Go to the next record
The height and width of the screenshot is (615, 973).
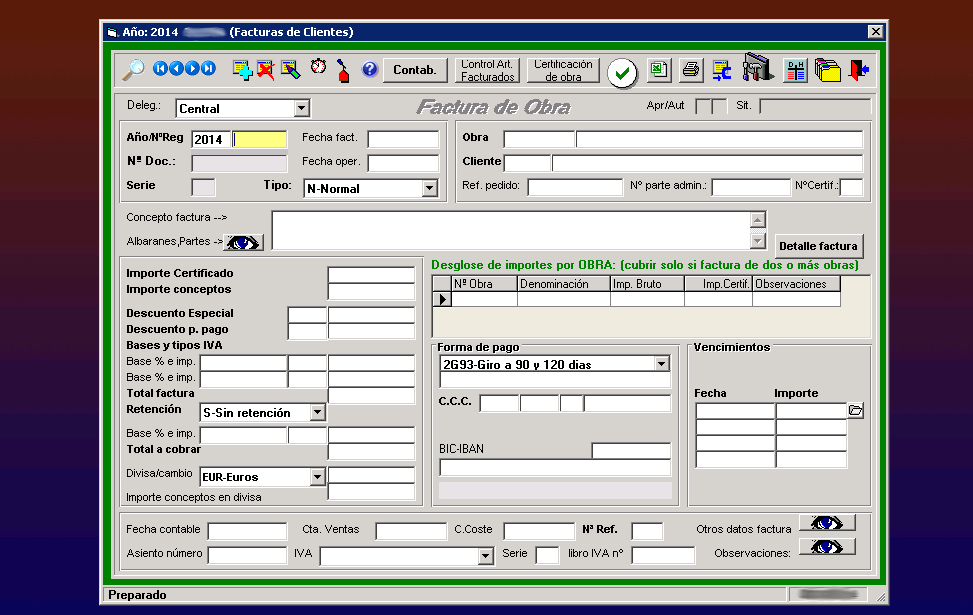coord(192,68)
